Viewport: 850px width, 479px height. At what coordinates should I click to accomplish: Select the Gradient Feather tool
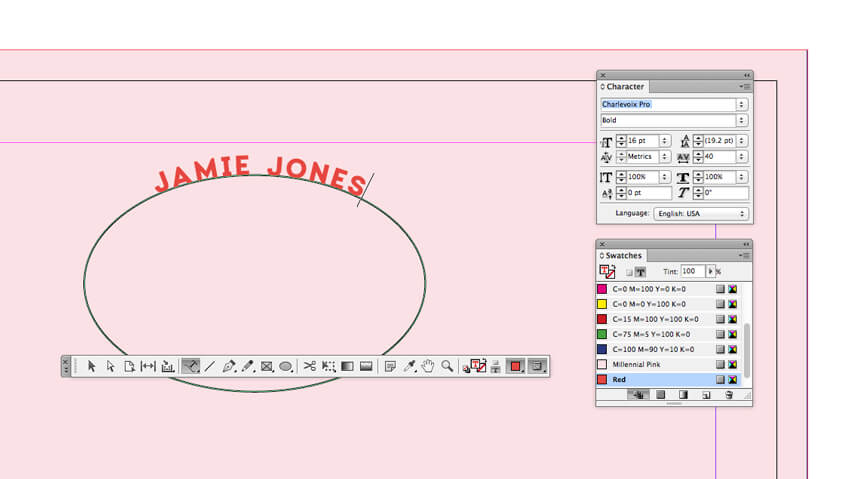point(366,366)
